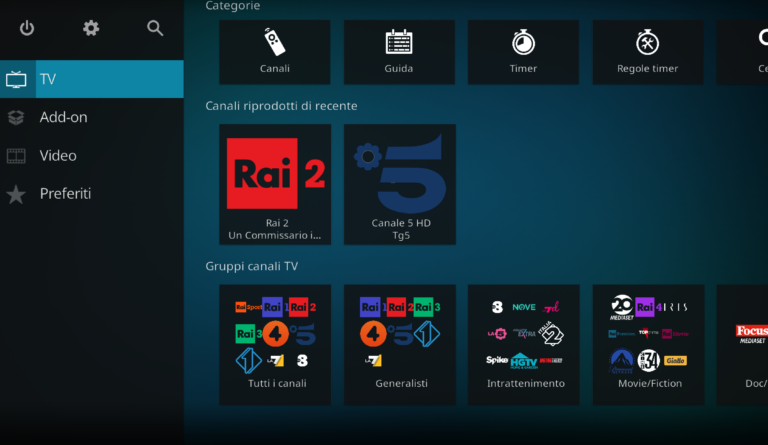Click the TV screen icon in sidebar
This screenshot has height=445, width=768.
tap(16, 79)
